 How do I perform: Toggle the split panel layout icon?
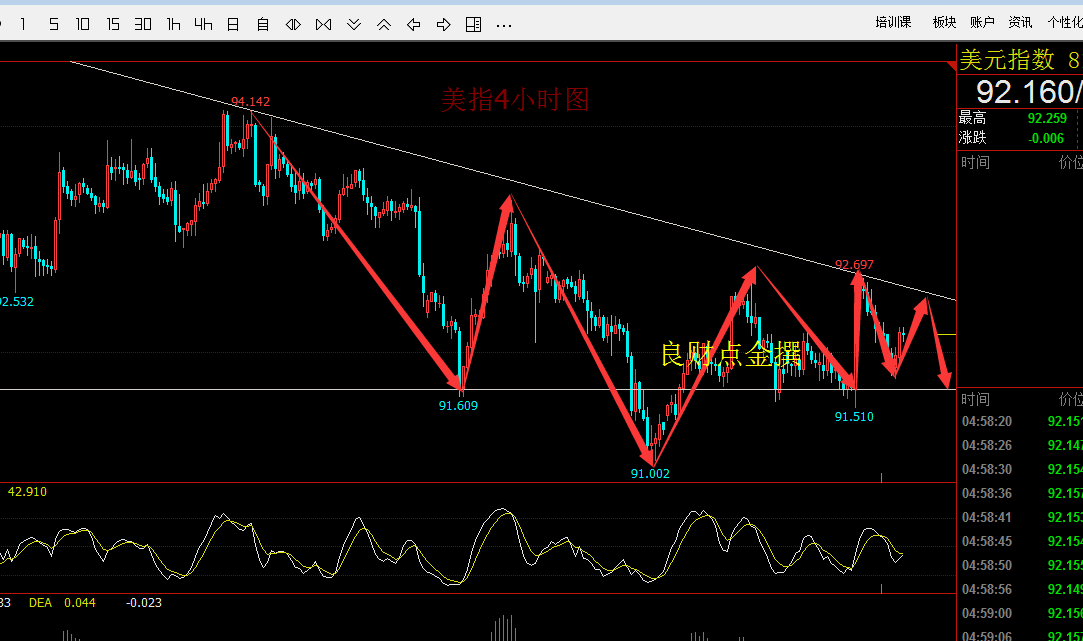click(474, 24)
